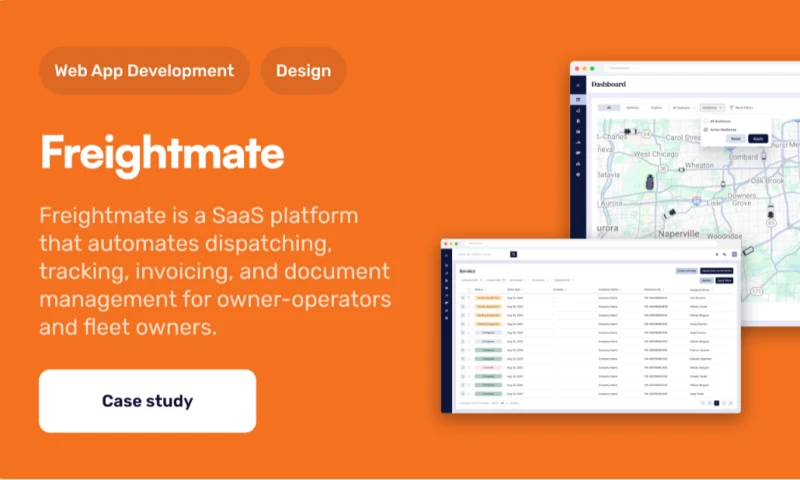Select the vehicle marker beside Wheaton label

(682, 169)
